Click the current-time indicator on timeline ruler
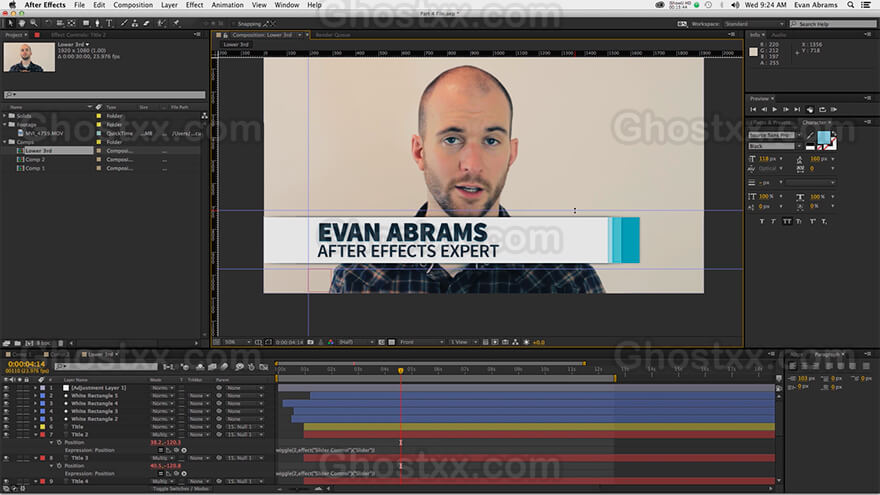Viewport: 880px width, 495px height. pos(400,370)
